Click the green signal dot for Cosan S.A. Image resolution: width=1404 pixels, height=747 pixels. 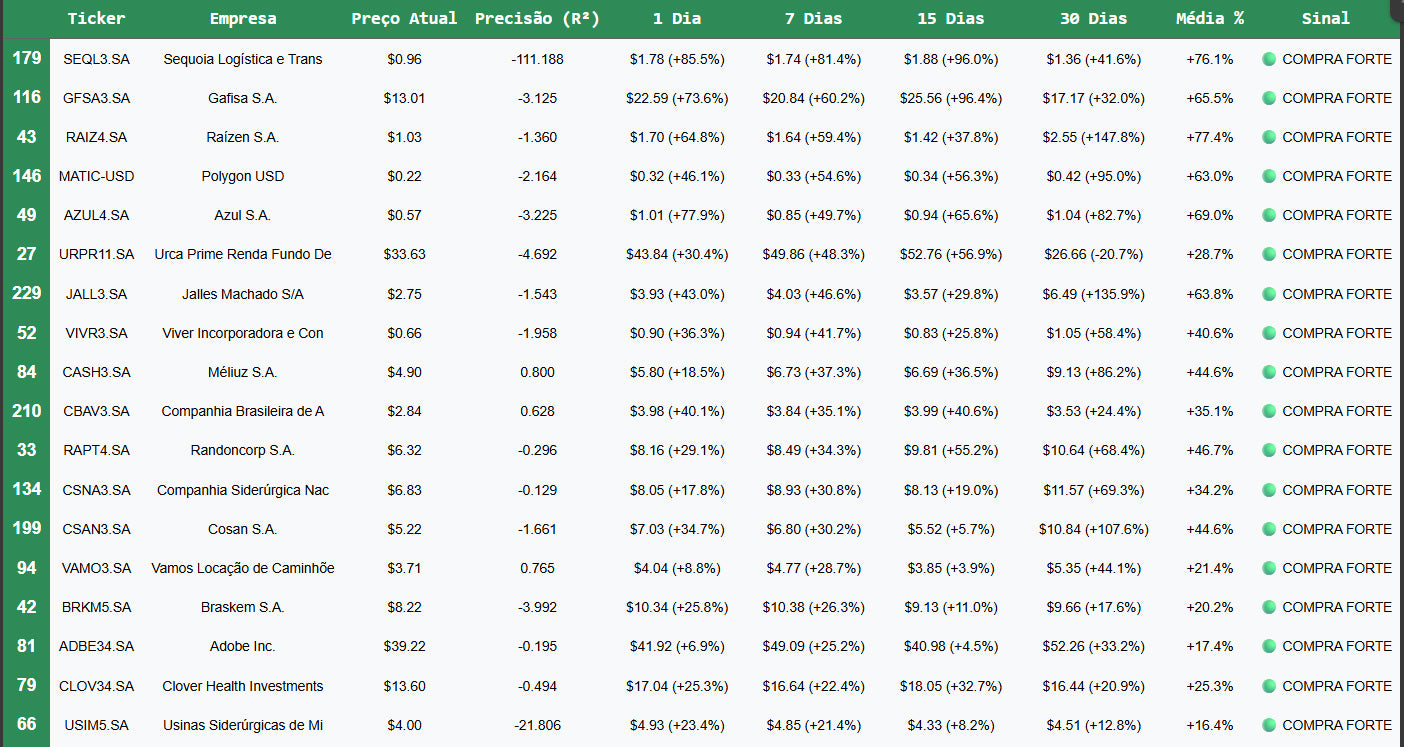click(1269, 529)
